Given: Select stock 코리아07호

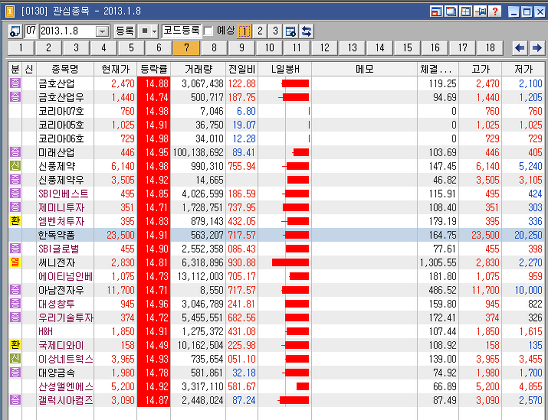Looking at the screenshot, I should 61,111.
